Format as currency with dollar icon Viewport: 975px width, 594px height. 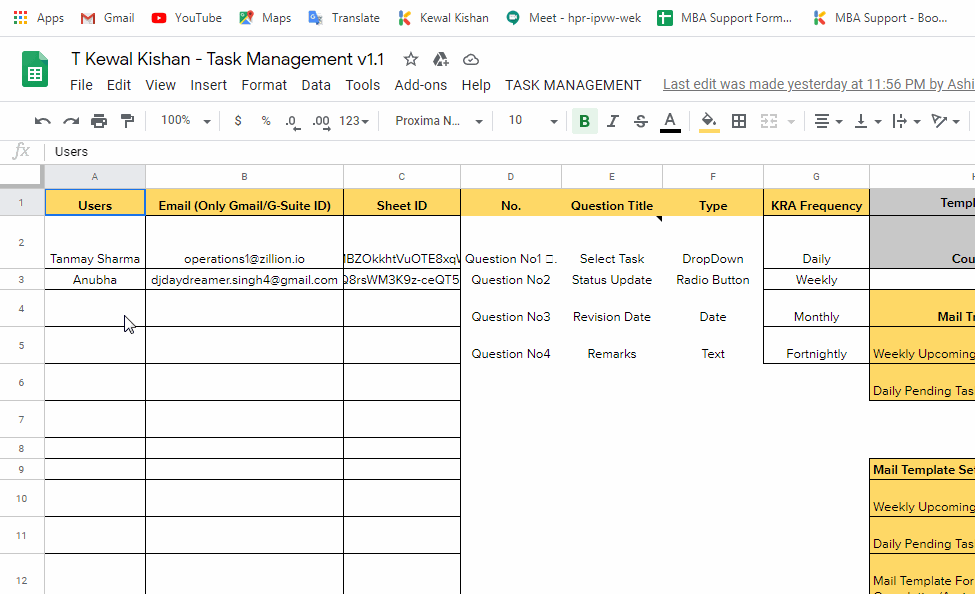click(238, 121)
